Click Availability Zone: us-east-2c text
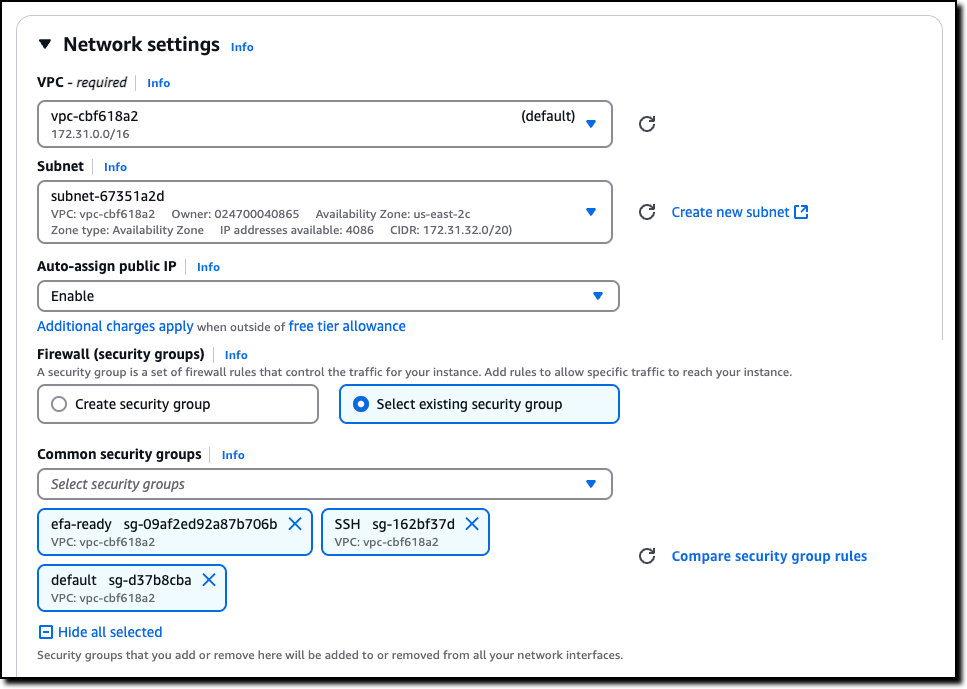The height and width of the screenshot is (689, 967). pyautogui.click(x=393, y=214)
